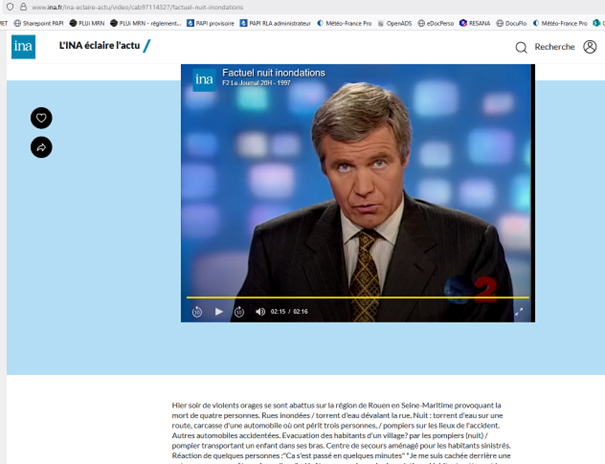Open the Météo-France Pro bookmark after DocuFlo
Viewport: 605px width, 464px height.
click(560, 23)
